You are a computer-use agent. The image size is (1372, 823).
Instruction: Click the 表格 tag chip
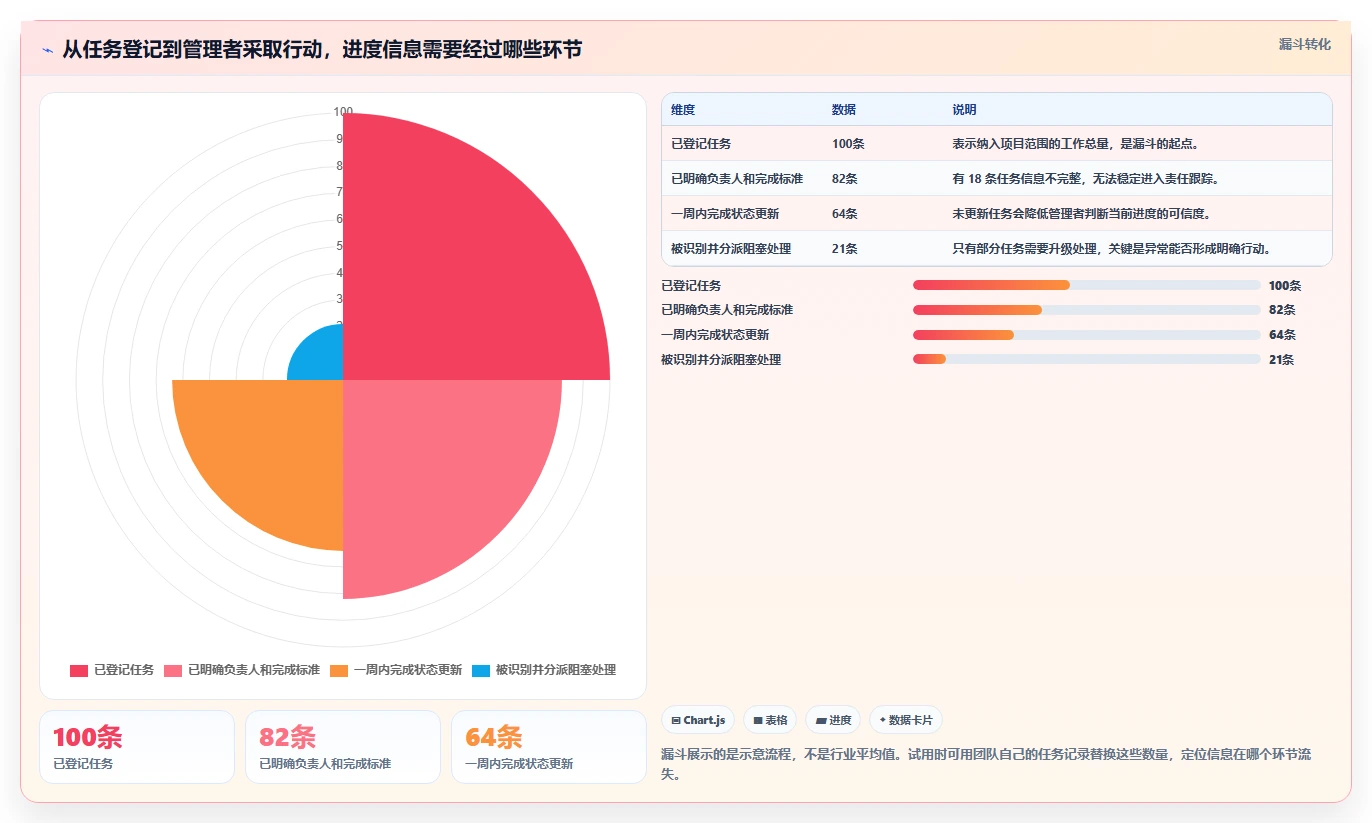point(770,720)
